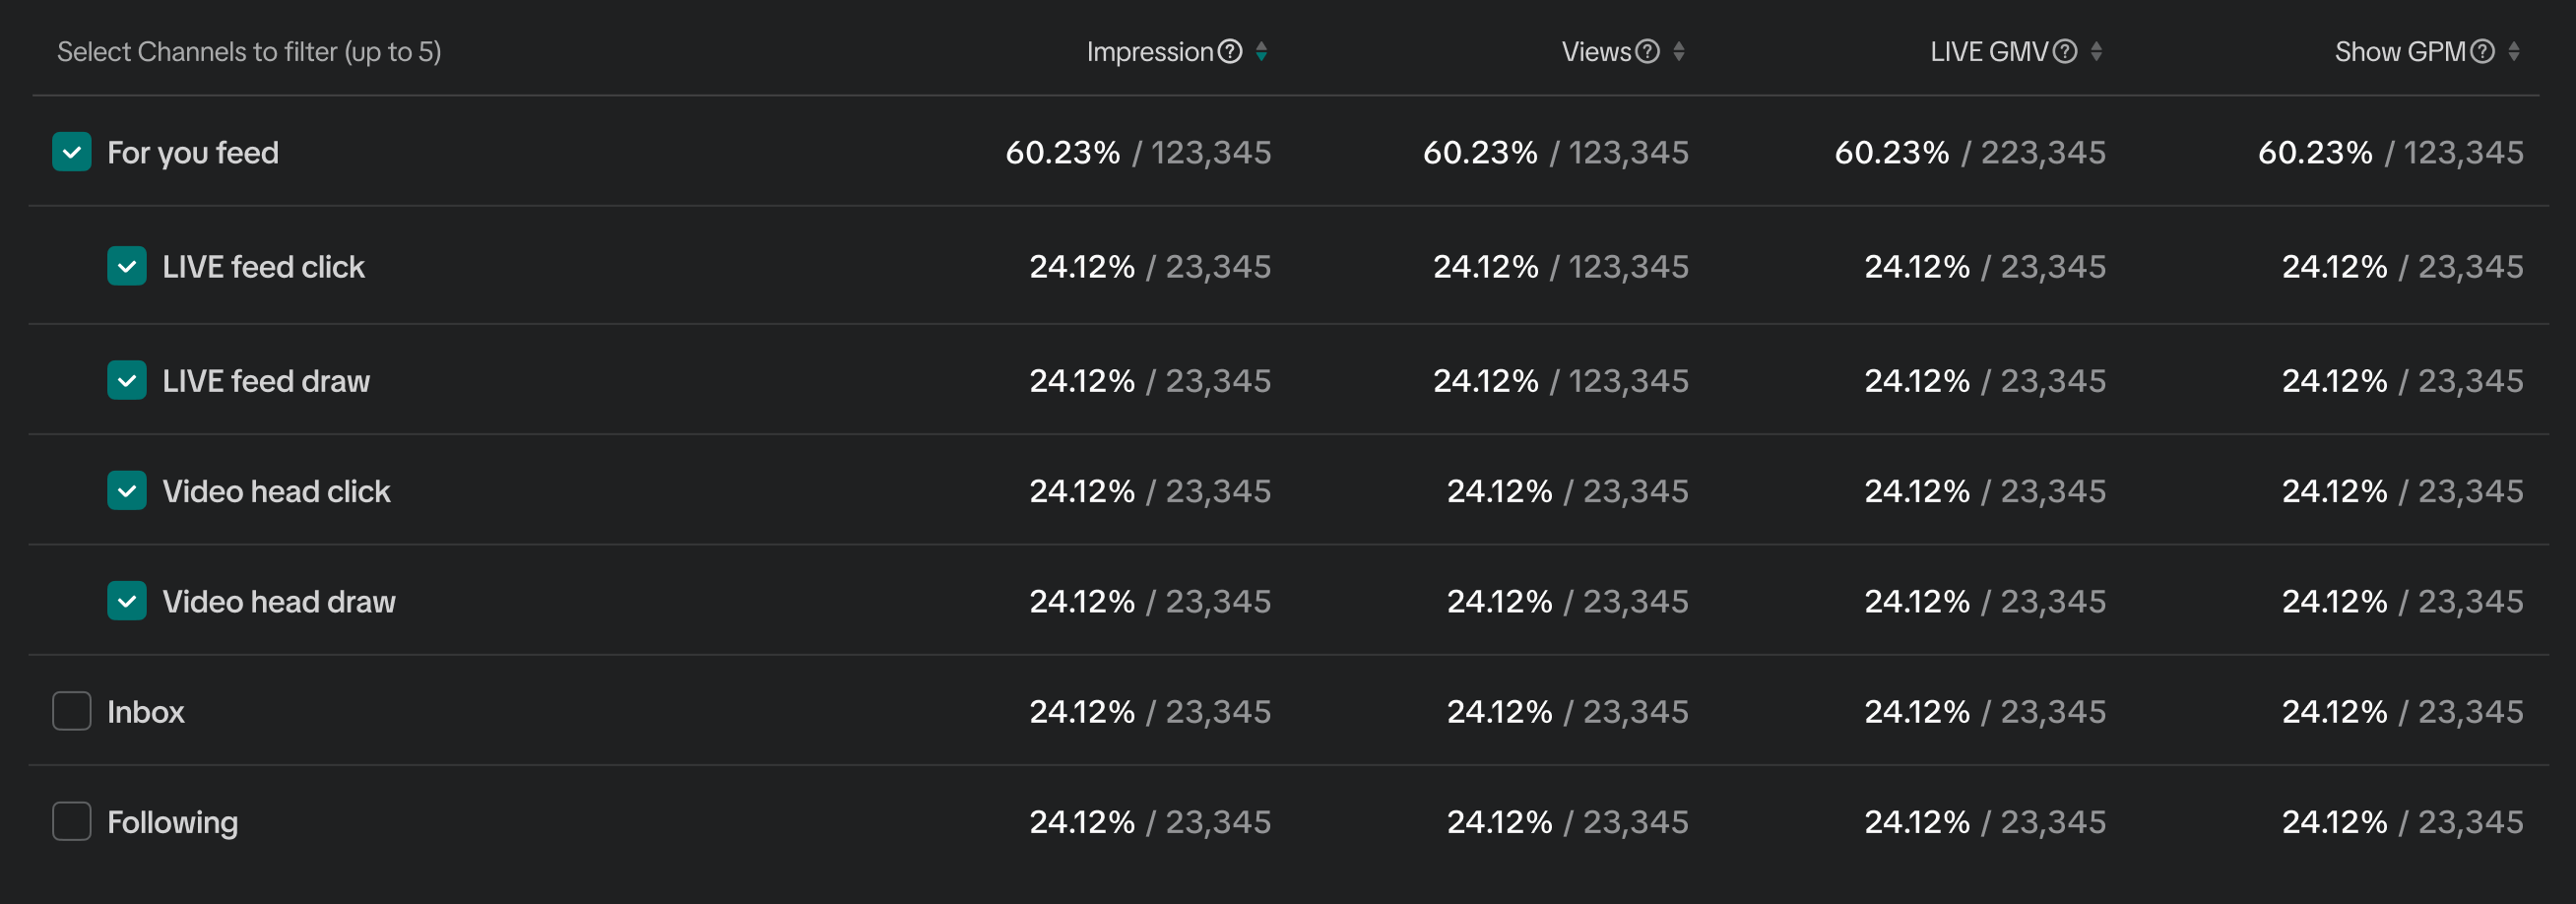Sort the table by Show GPM arrows
Screen dimensions: 2576x904
click(2514, 52)
